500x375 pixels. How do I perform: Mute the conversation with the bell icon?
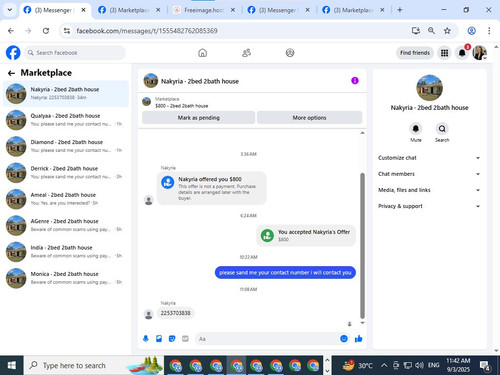[x=416, y=129]
